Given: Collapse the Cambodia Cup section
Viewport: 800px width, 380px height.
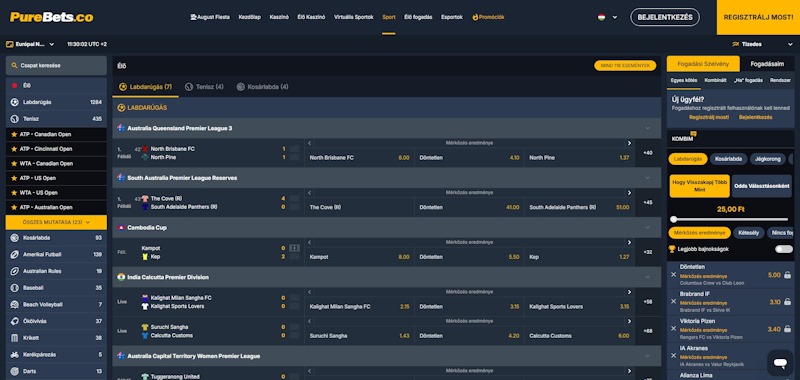Looking at the screenshot, I should [647, 227].
